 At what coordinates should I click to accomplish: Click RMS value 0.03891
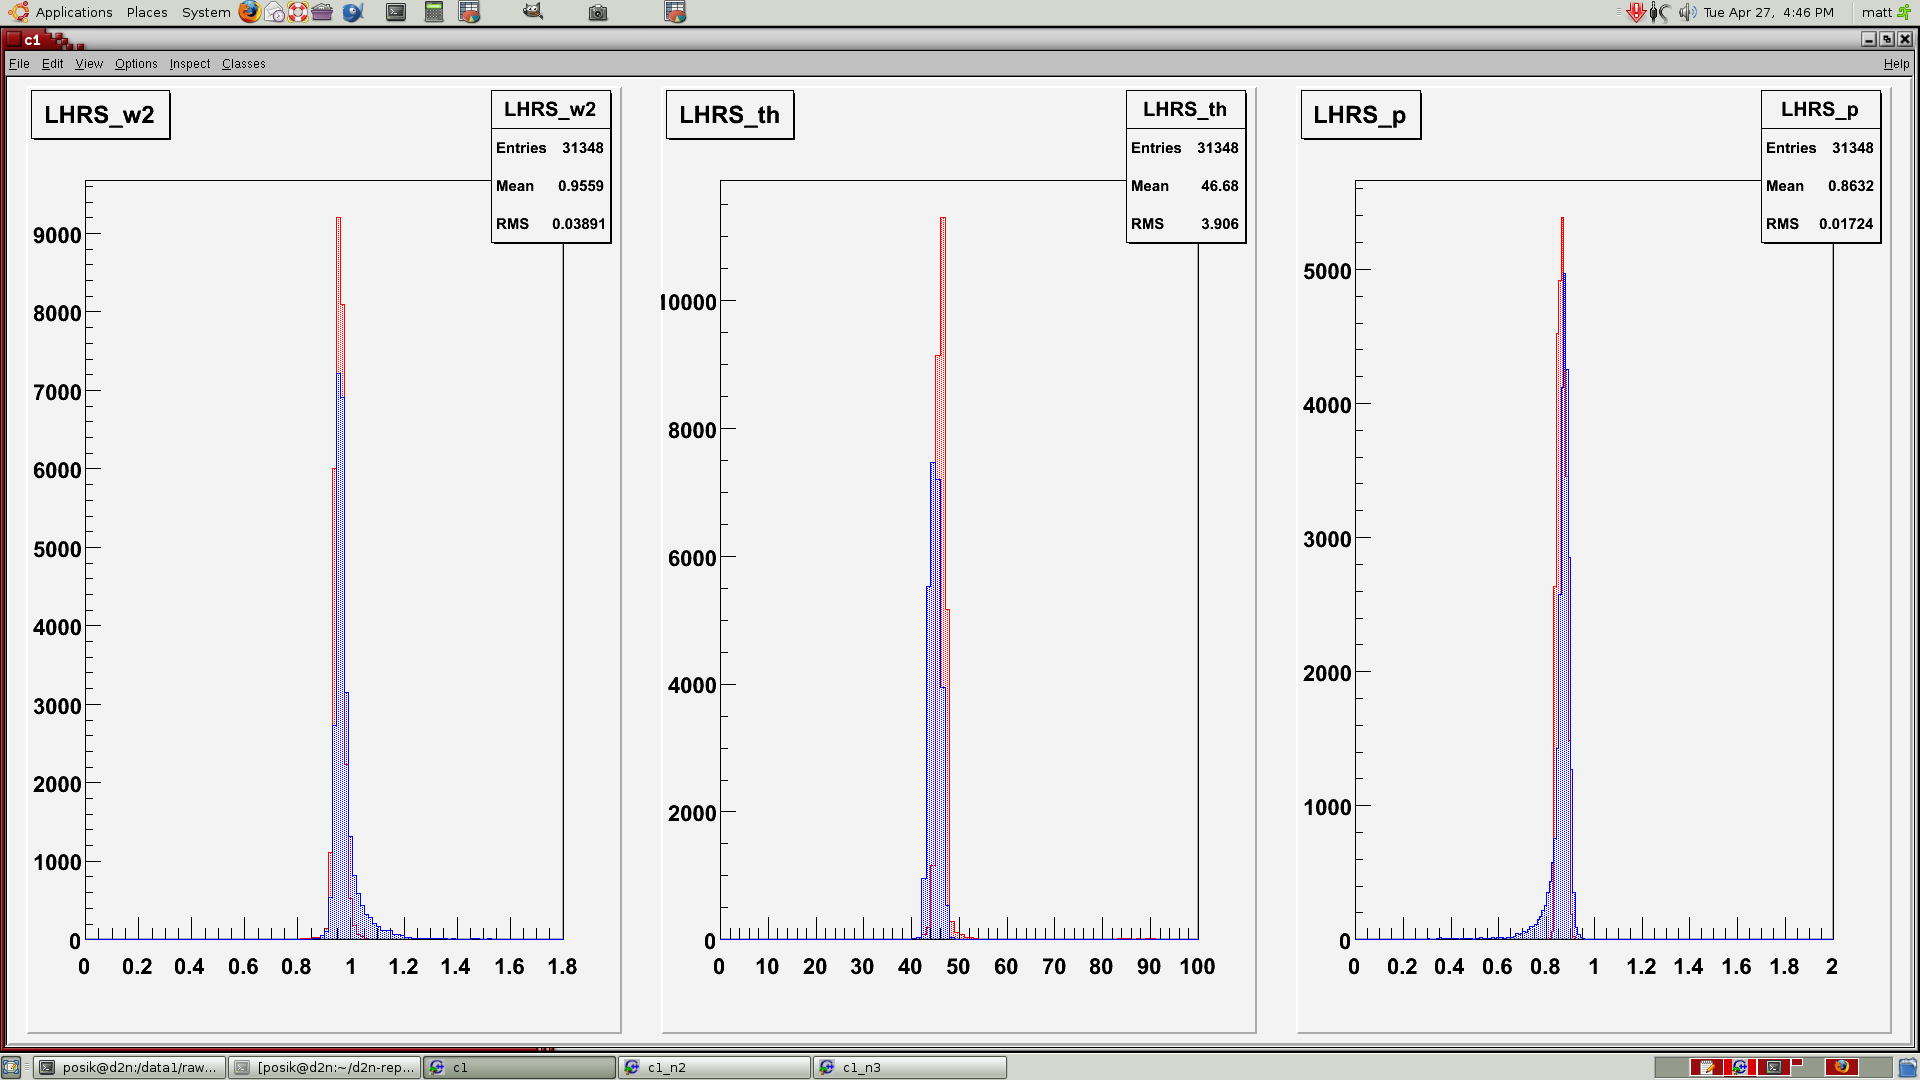pyautogui.click(x=579, y=224)
